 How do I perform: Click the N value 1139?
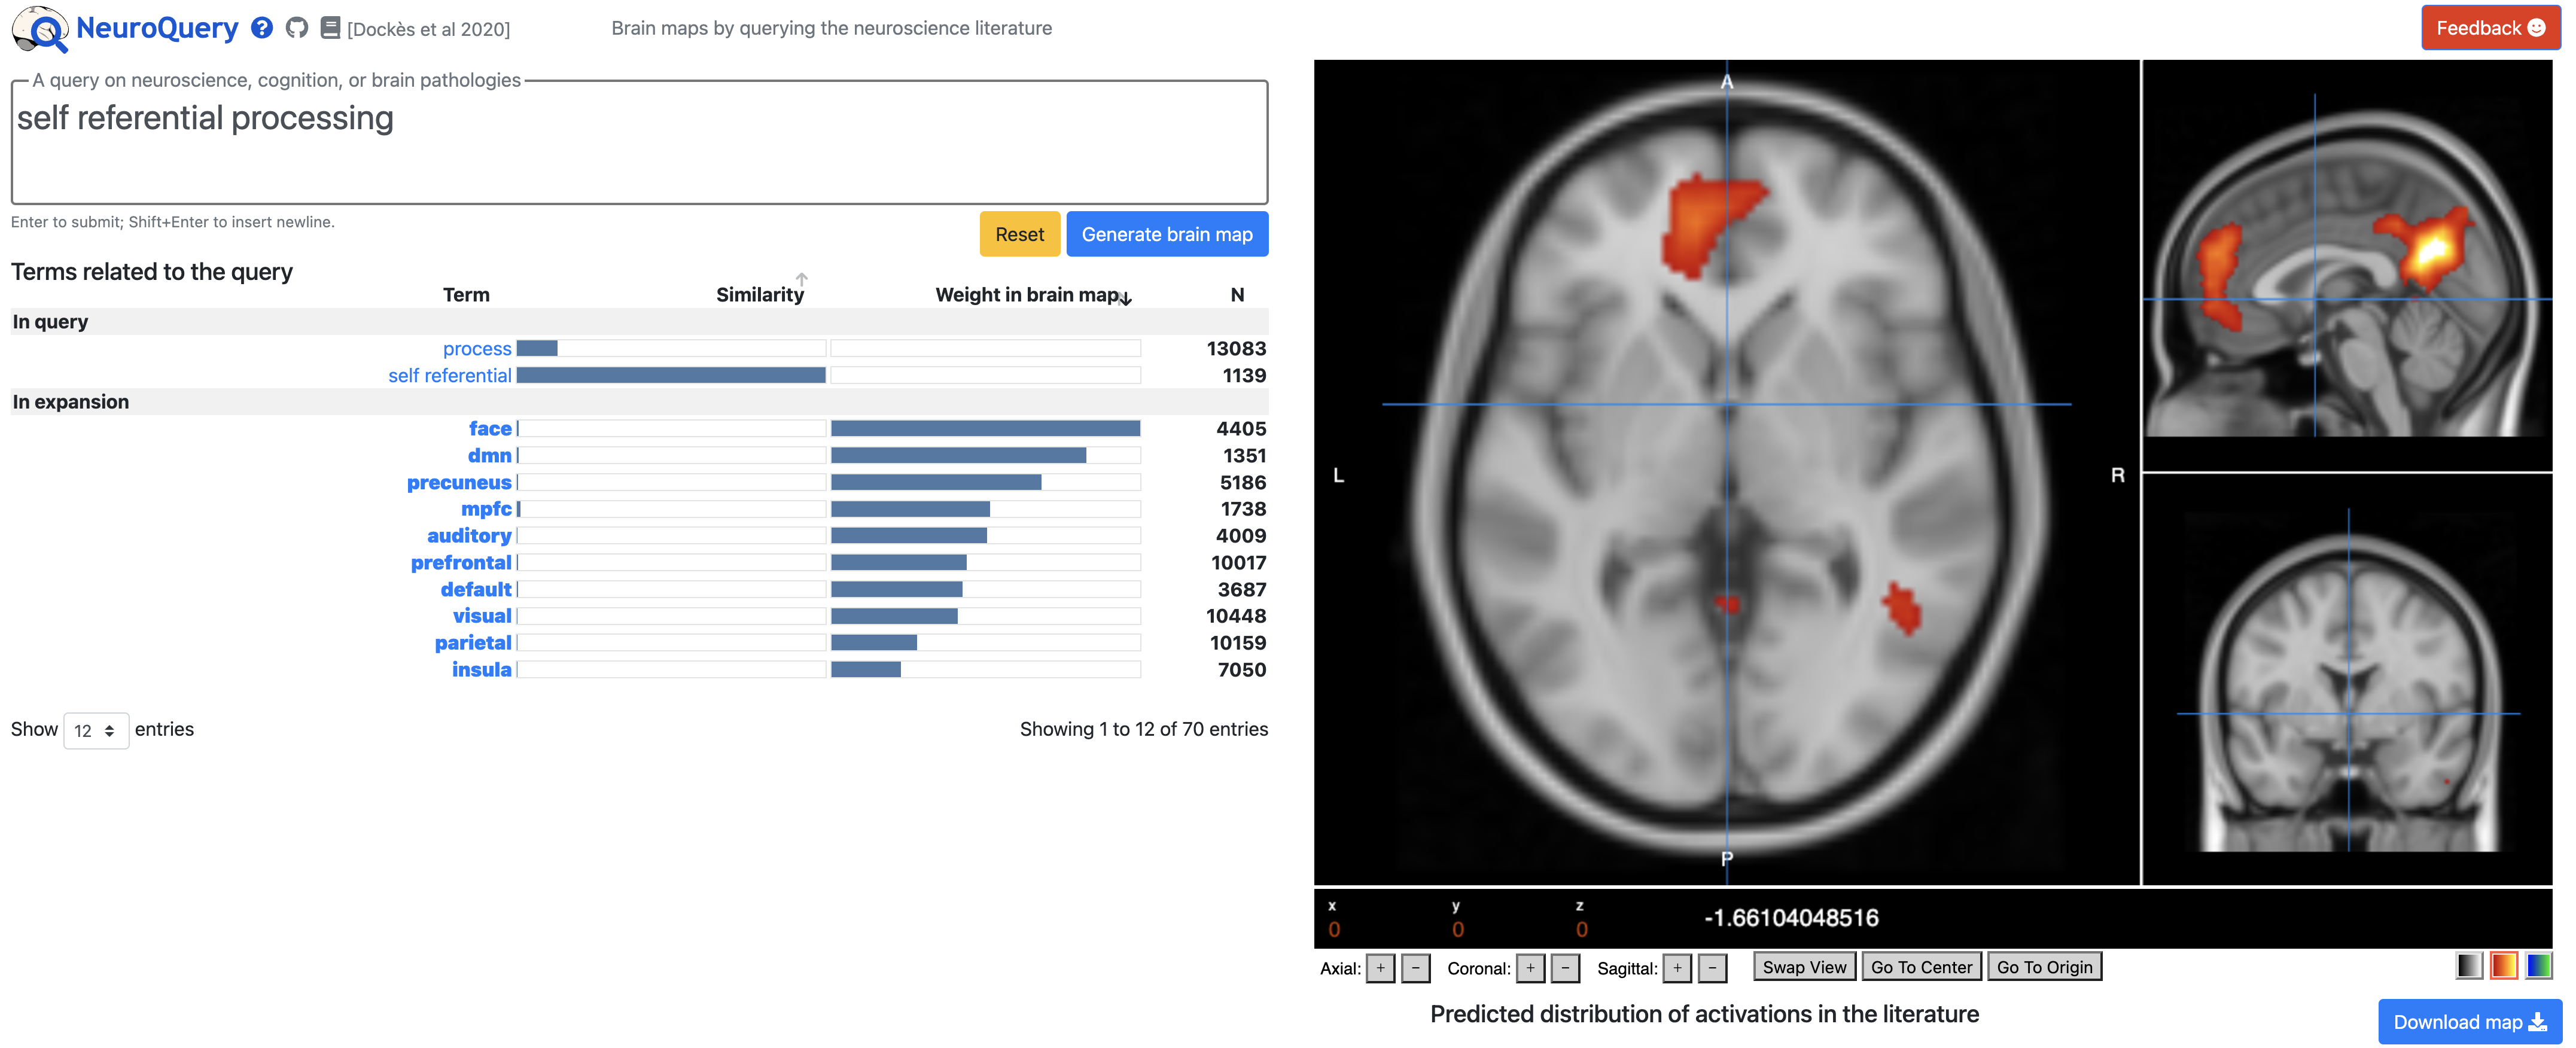1244,376
